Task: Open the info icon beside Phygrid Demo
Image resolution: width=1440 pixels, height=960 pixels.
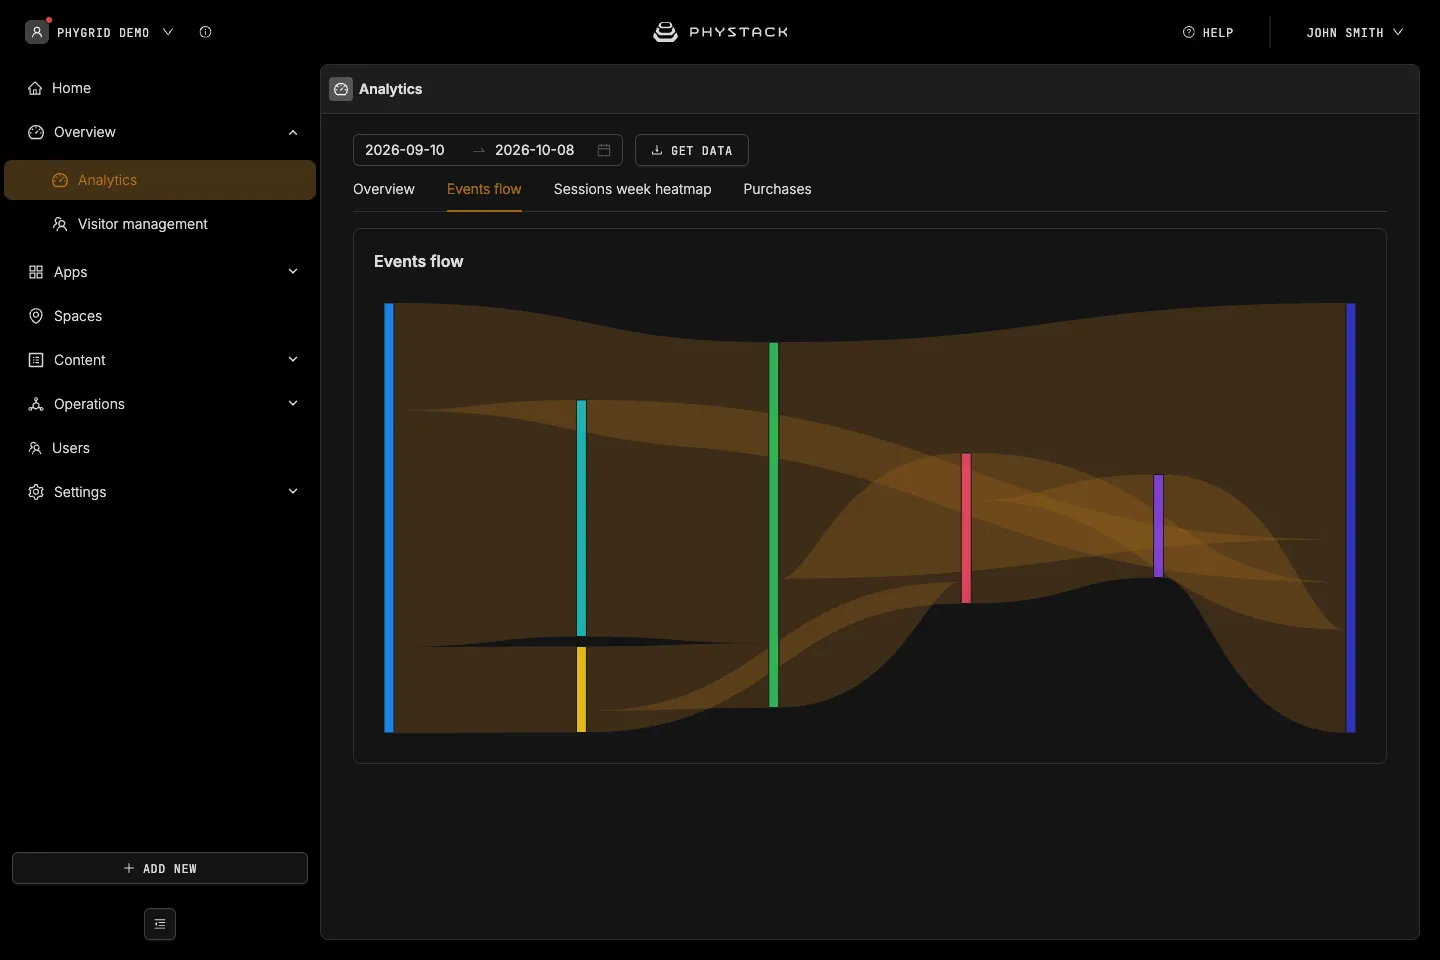Action: [x=205, y=32]
